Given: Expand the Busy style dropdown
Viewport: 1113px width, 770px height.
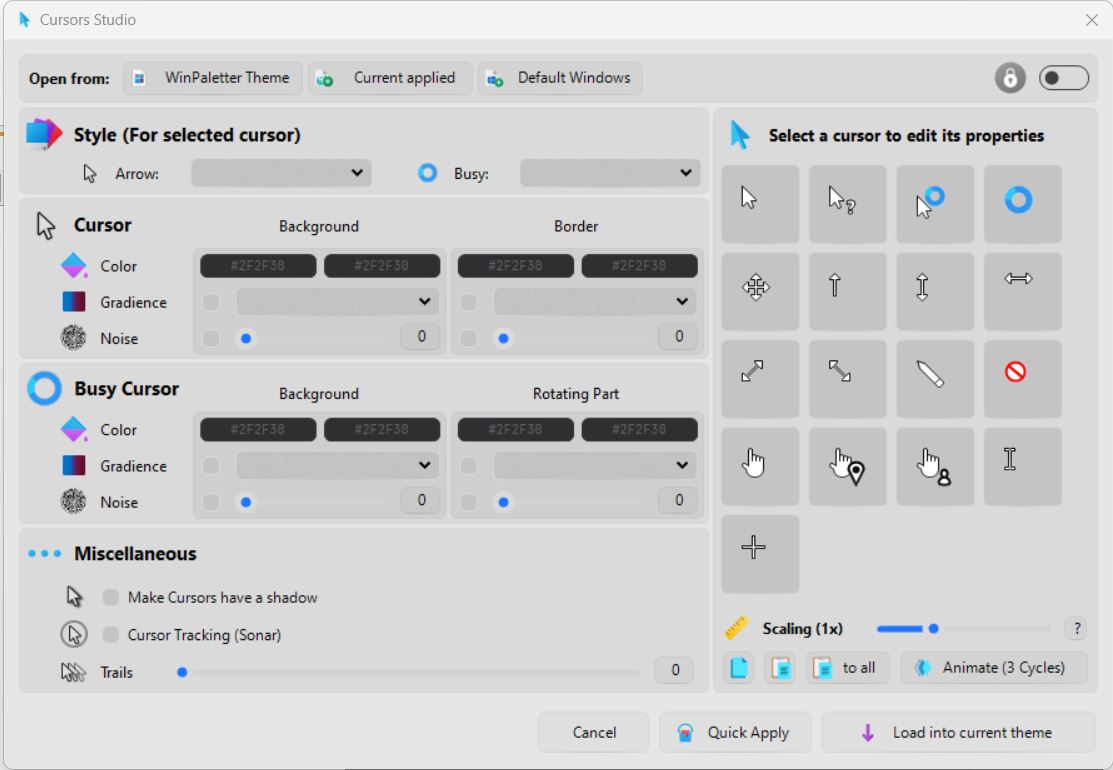Looking at the screenshot, I should coord(609,173).
